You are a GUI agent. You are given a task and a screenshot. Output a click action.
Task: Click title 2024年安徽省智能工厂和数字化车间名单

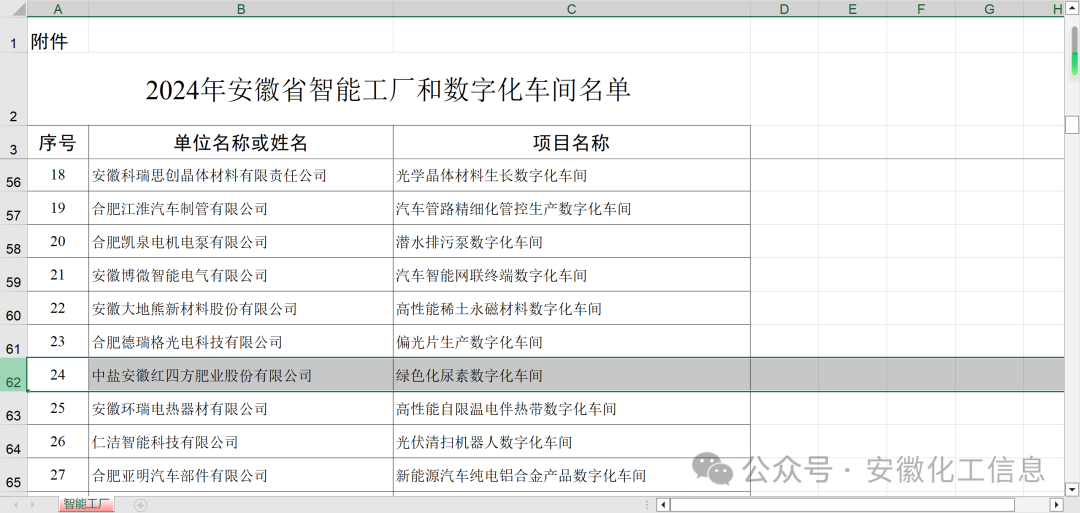coord(388,90)
